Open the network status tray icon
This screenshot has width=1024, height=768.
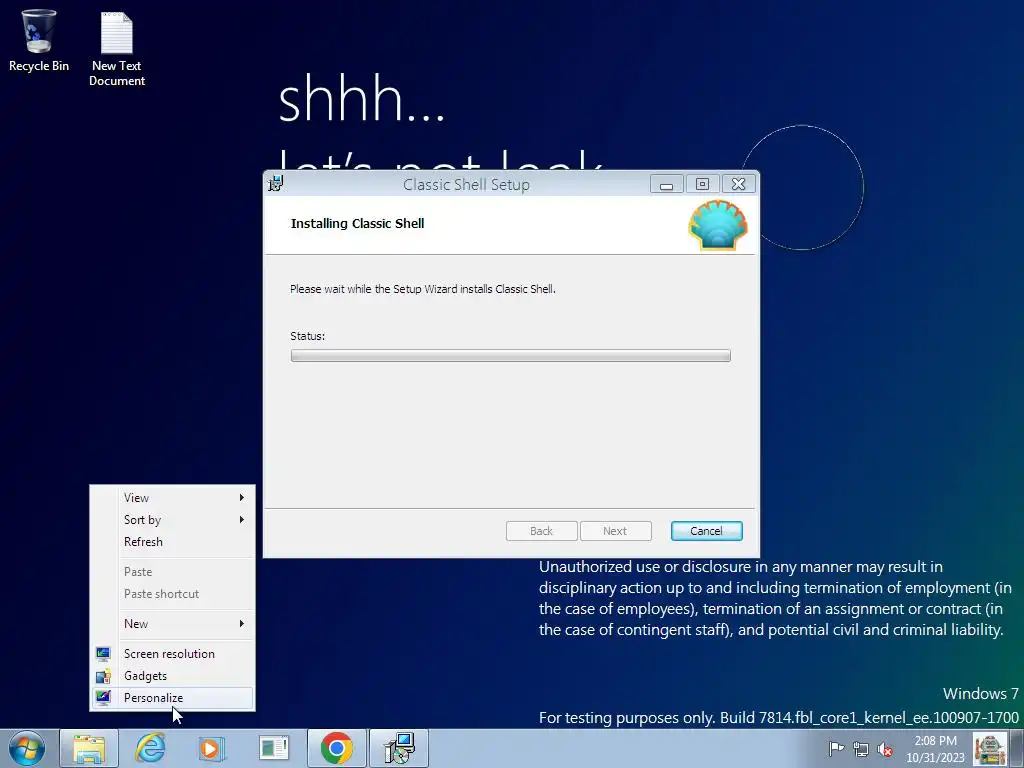861,749
